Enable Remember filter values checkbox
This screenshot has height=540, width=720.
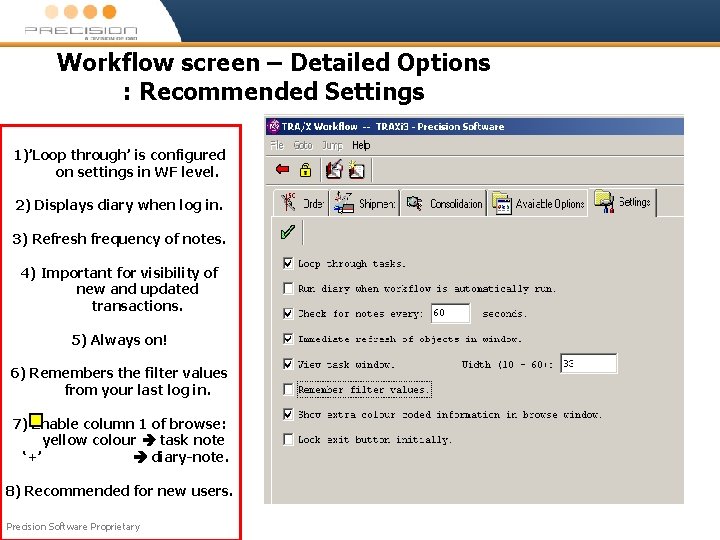[x=288, y=389]
